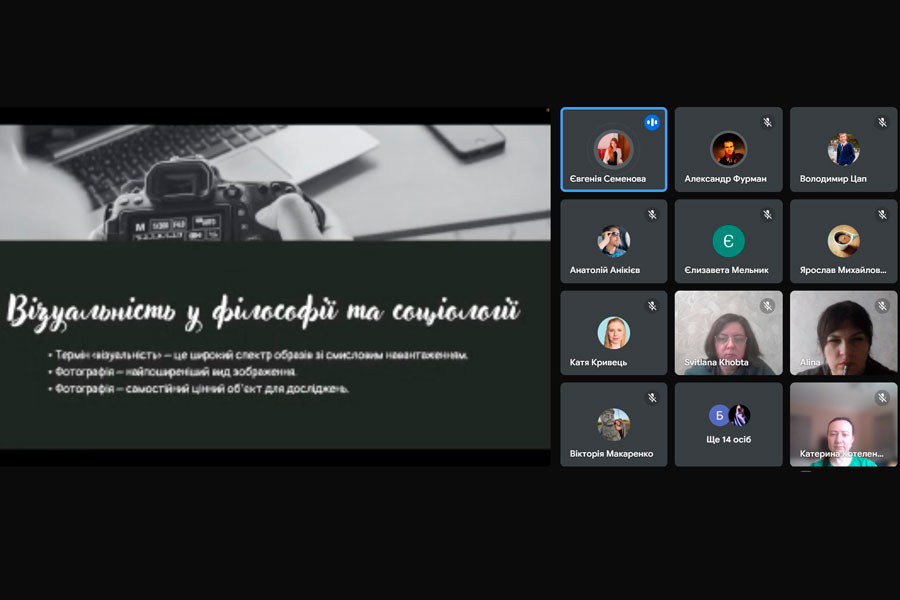Click the speaking indicator on Євгенія Семенова tile

coord(652,122)
